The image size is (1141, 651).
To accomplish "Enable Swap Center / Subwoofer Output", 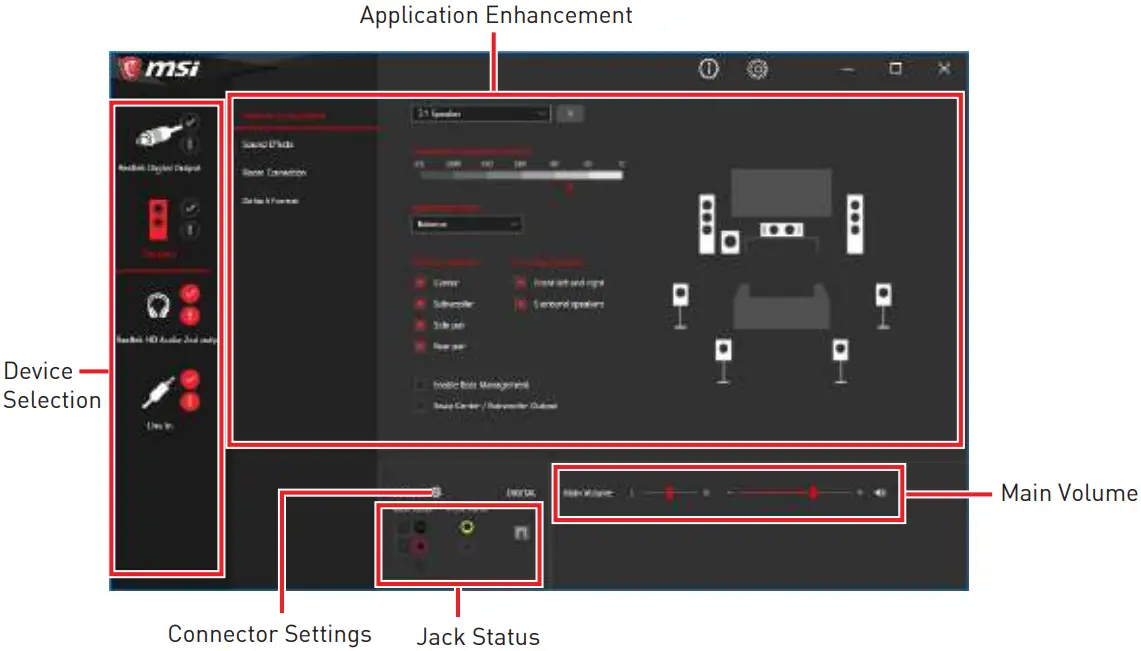I will (420, 406).
